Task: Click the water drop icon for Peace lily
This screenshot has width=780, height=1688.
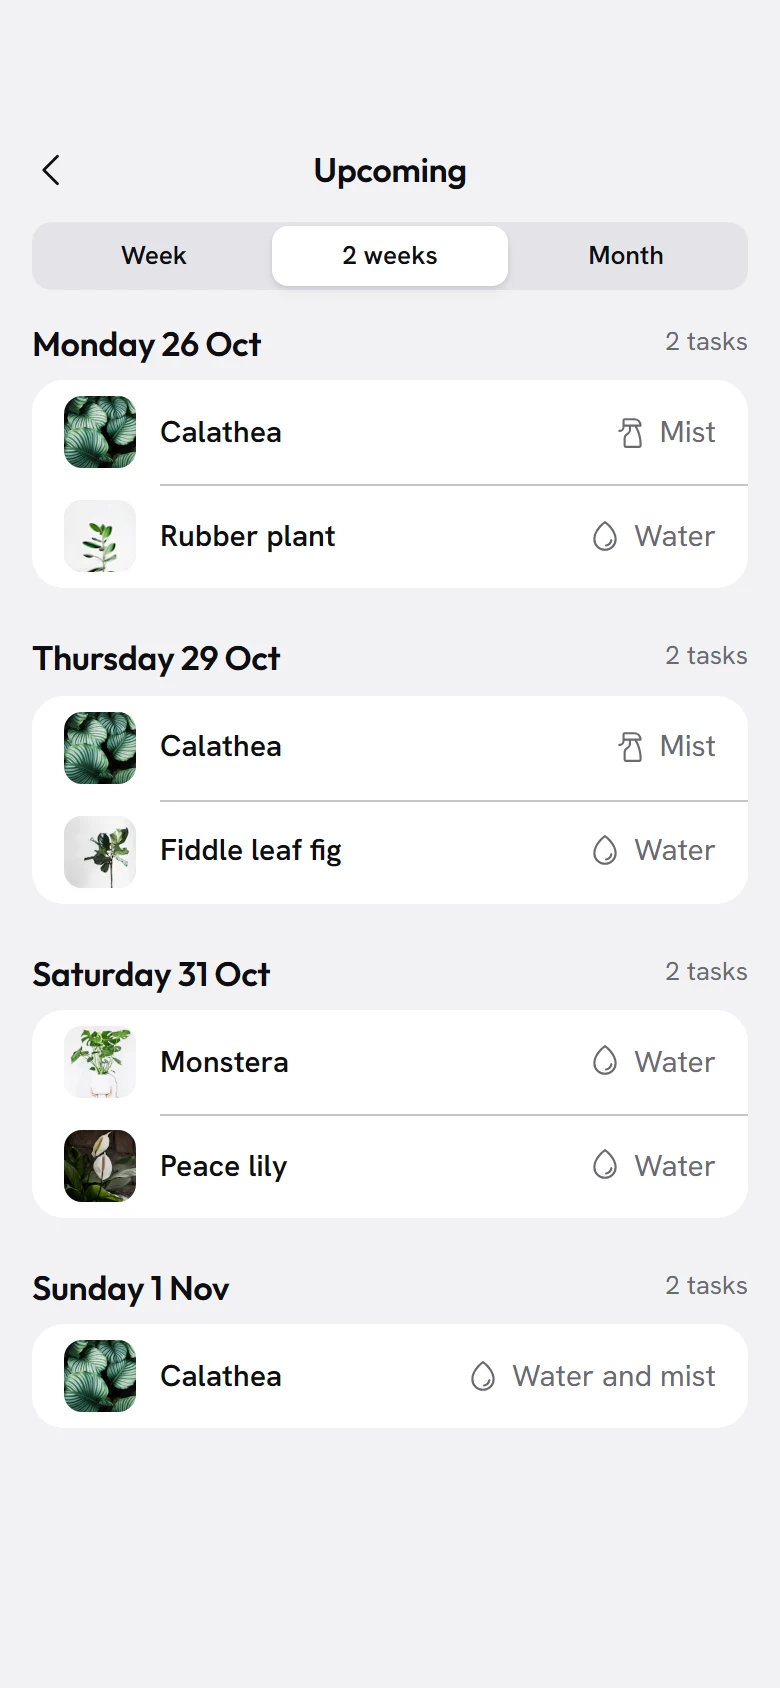Action: point(605,1165)
